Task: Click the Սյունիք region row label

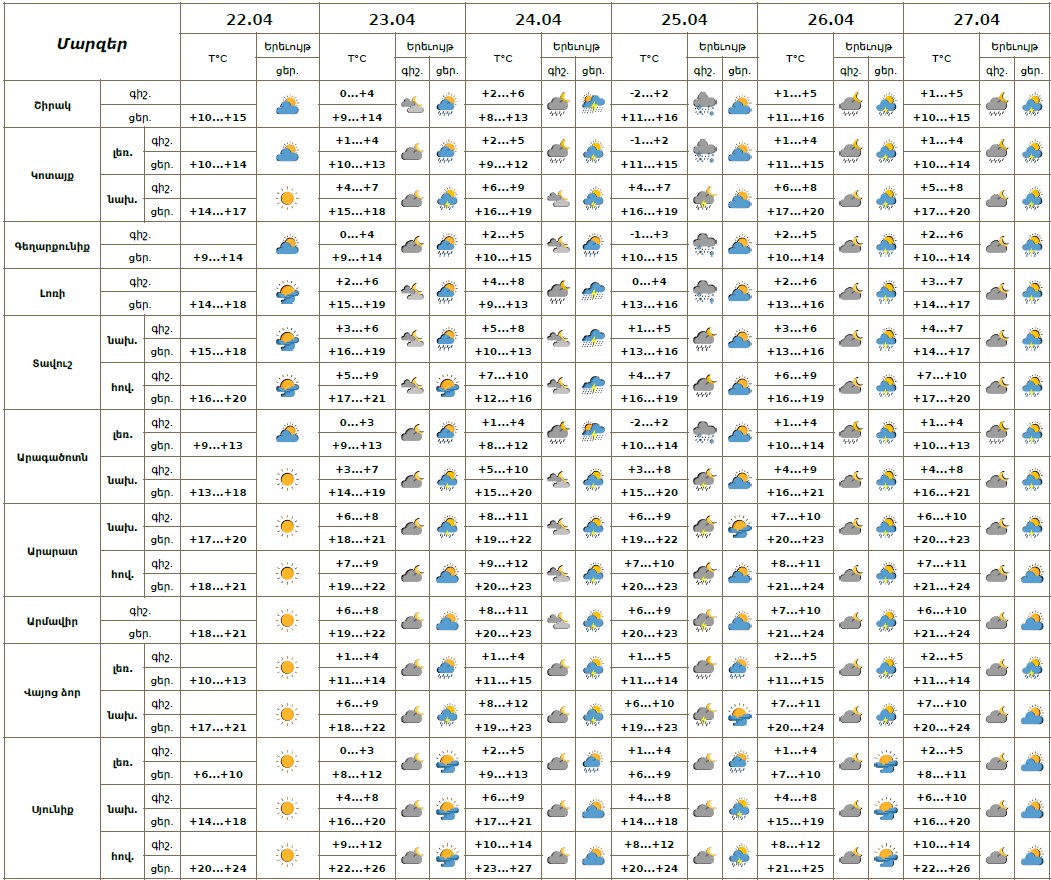Action: point(52,808)
